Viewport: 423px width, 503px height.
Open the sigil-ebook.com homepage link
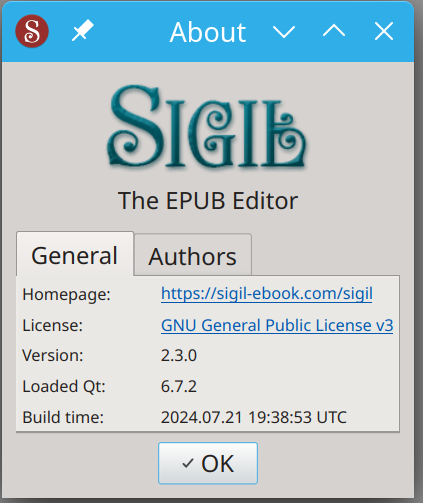[x=267, y=294]
